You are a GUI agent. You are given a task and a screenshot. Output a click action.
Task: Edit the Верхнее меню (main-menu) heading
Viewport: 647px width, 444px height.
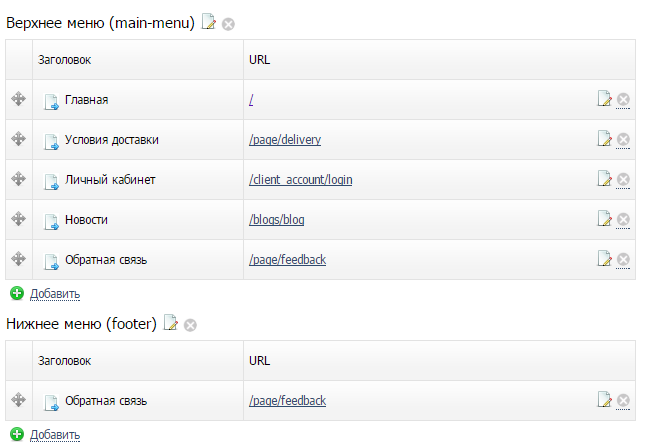[x=208, y=22]
